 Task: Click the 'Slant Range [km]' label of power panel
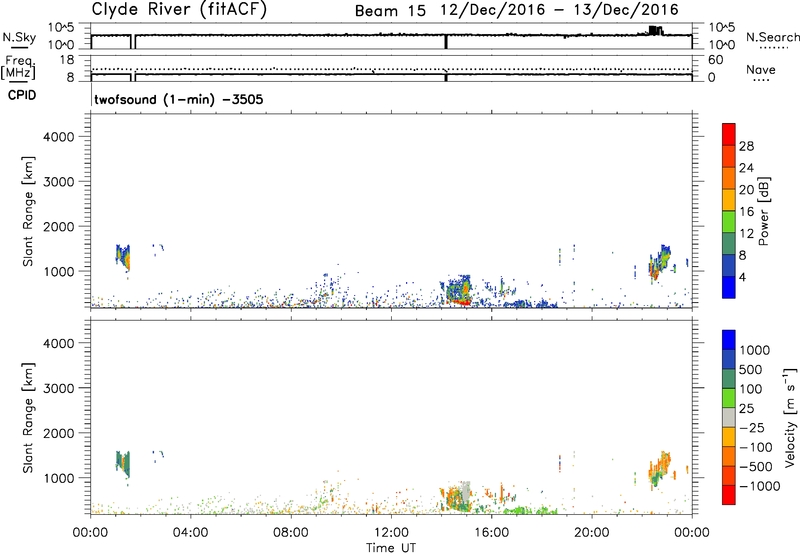click(x=28, y=211)
